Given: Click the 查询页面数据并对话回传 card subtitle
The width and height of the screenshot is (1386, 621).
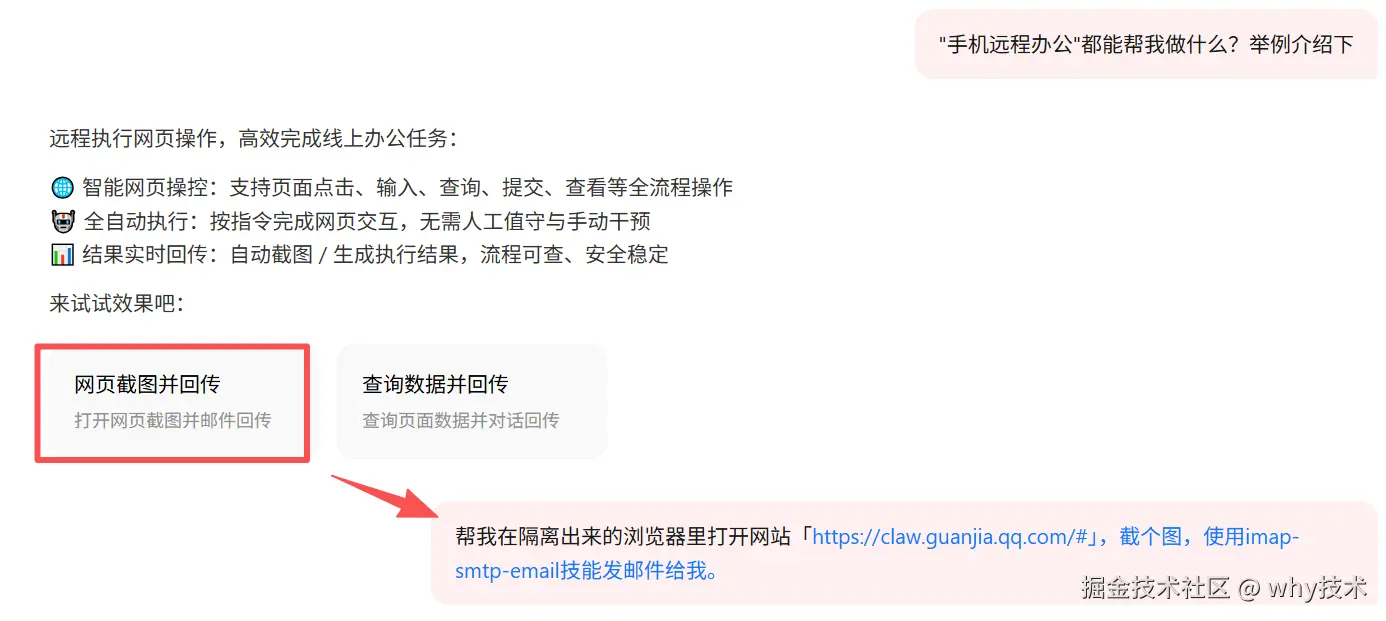Looking at the screenshot, I should (460, 420).
